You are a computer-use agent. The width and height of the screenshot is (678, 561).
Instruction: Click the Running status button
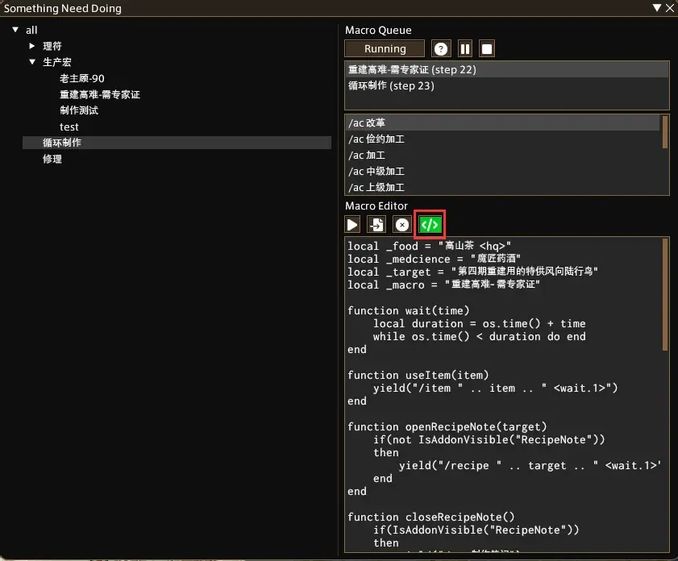click(385, 48)
